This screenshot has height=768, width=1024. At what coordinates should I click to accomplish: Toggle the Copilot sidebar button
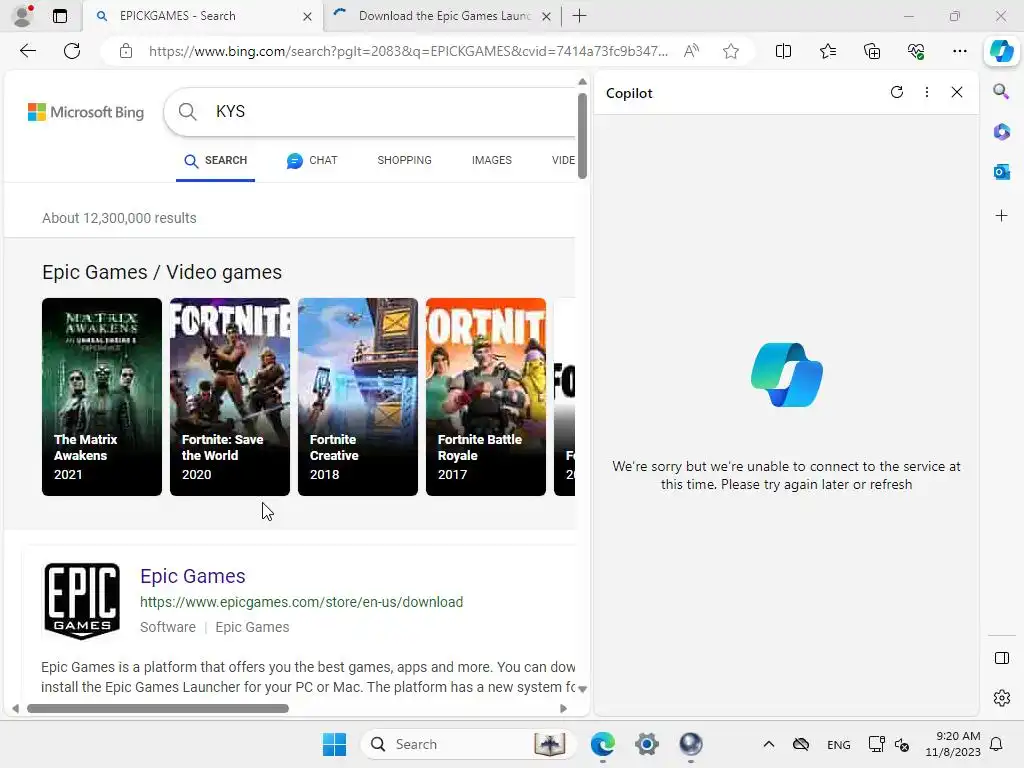point(1001,51)
